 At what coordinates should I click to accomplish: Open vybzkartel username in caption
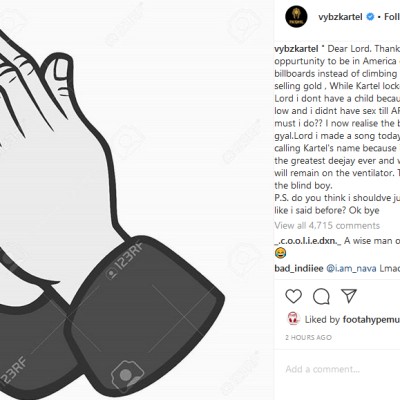pos(296,49)
